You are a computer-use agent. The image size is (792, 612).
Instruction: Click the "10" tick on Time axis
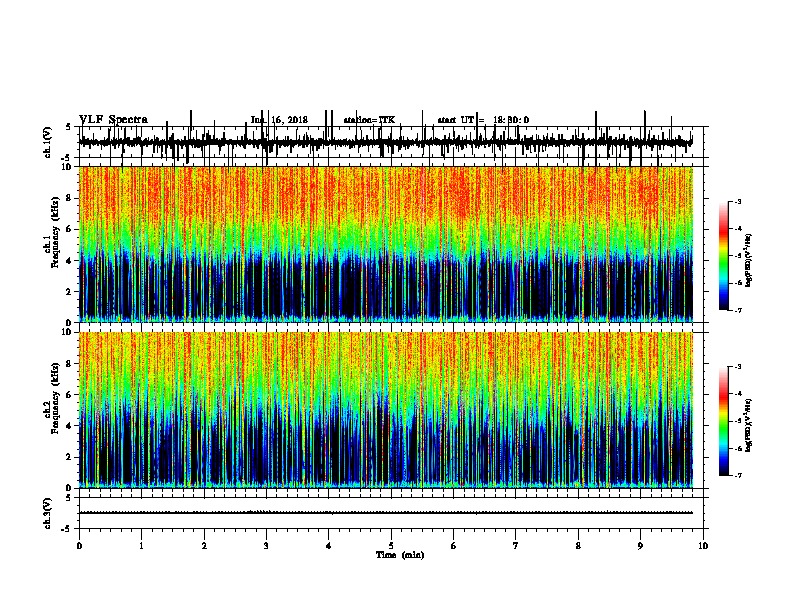tap(703, 546)
